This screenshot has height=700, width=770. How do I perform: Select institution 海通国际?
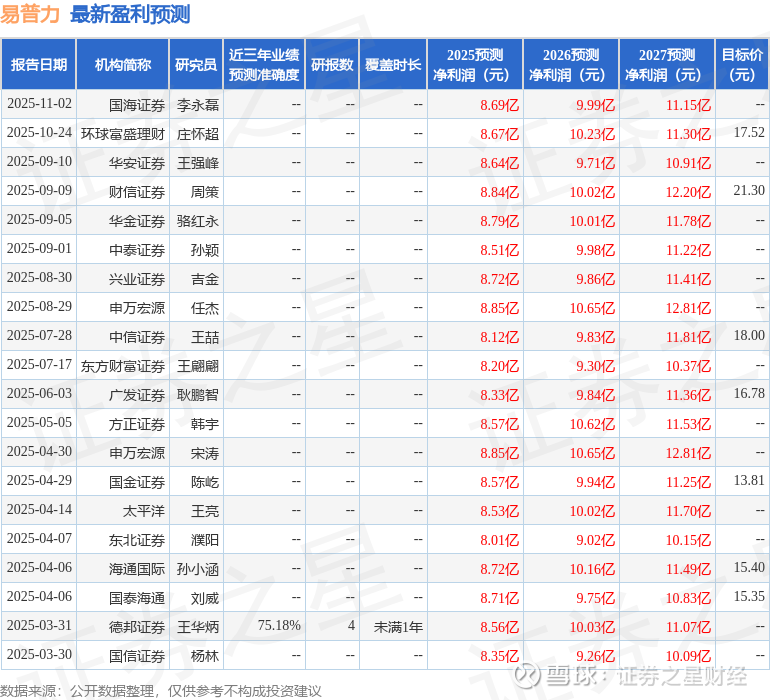137,569
